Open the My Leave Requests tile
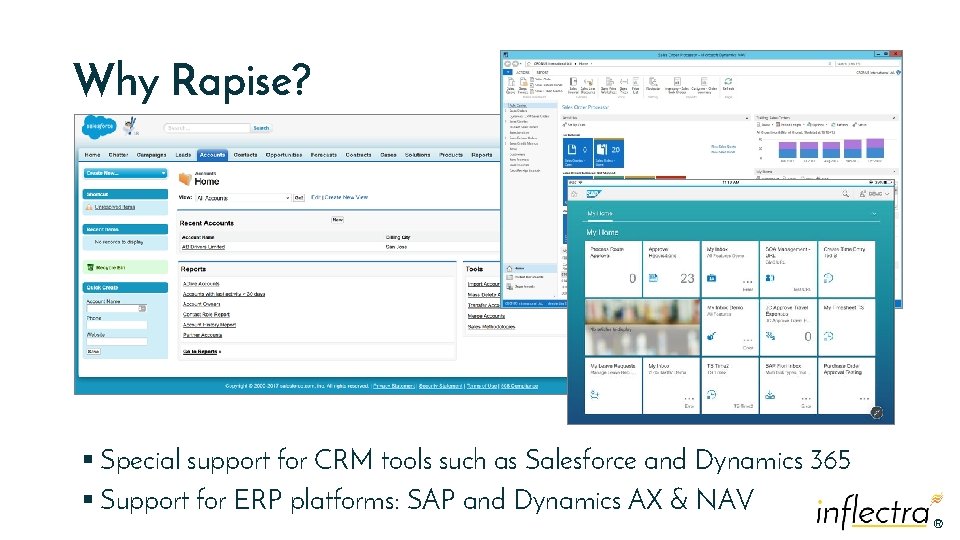Screen dimensions: 960x540 click(613, 386)
